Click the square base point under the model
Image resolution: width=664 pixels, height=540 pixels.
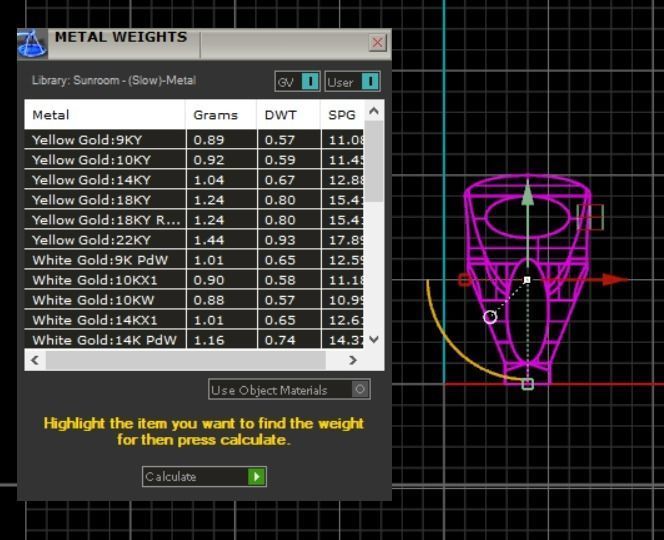[x=528, y=384]
